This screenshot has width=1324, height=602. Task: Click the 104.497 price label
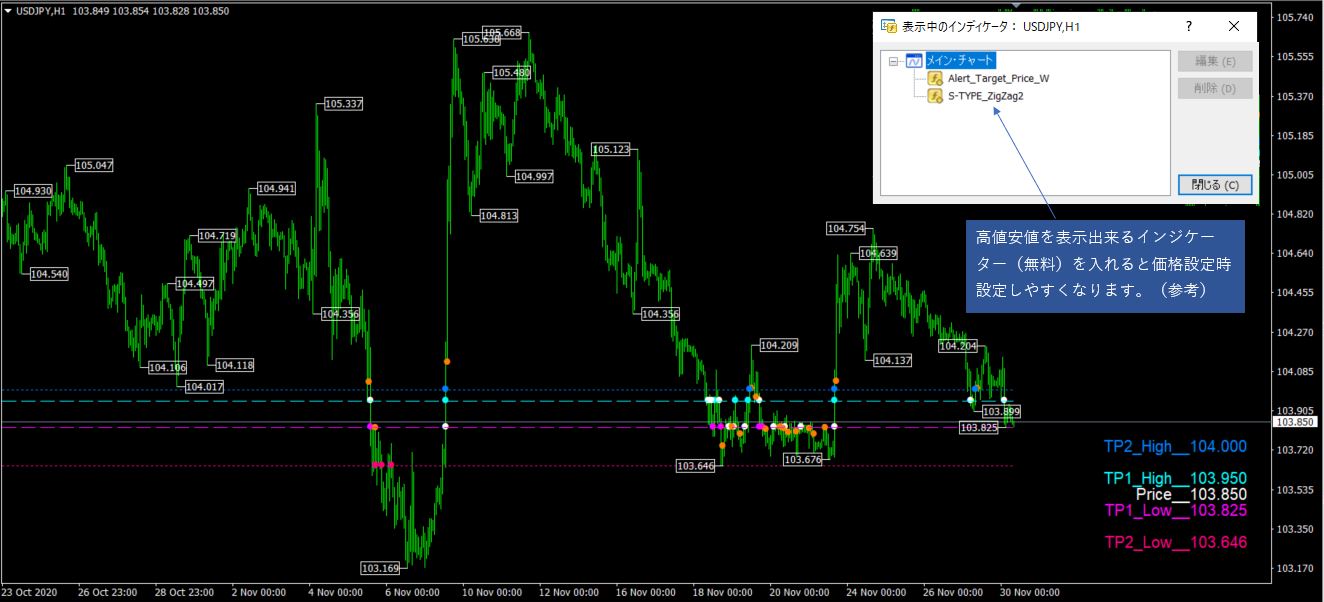195,284
